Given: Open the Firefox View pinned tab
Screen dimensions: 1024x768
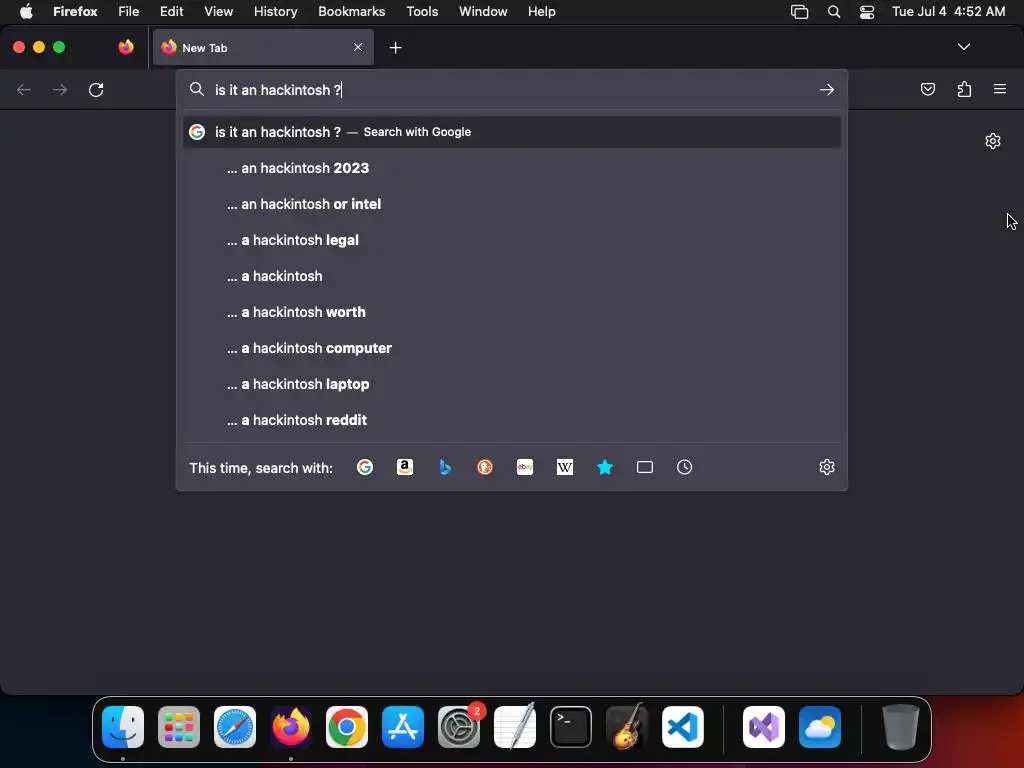Looking at the screenshot, I should pyautogui.click(x=126, y=47).
